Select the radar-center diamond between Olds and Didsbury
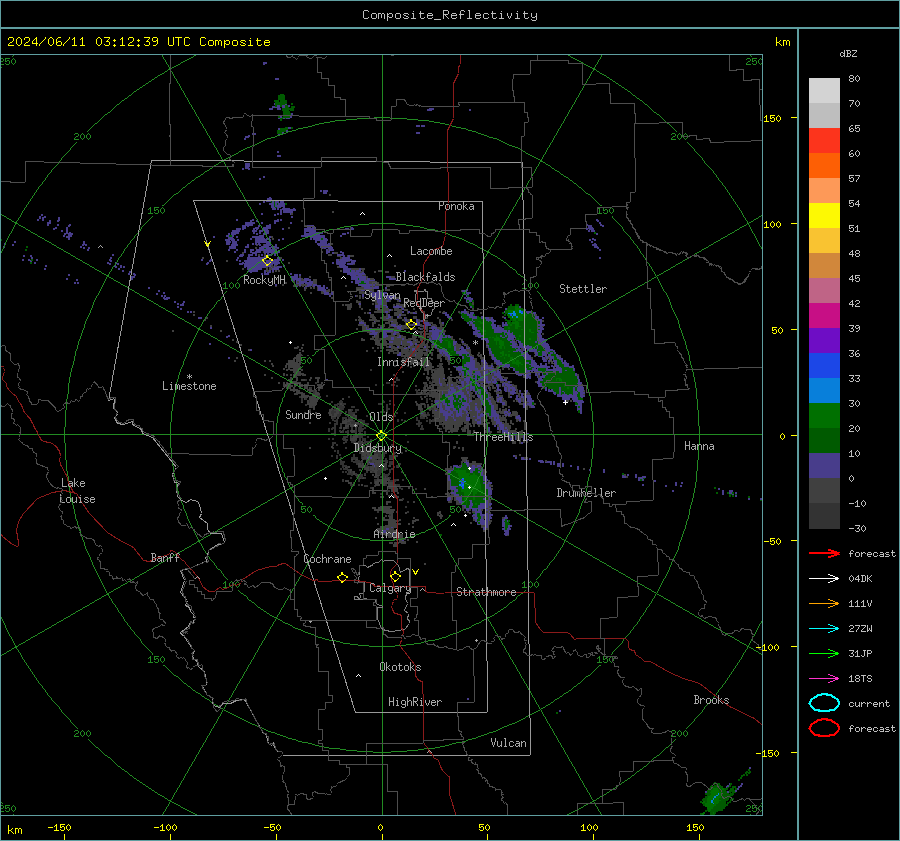 tap(381, 436)
